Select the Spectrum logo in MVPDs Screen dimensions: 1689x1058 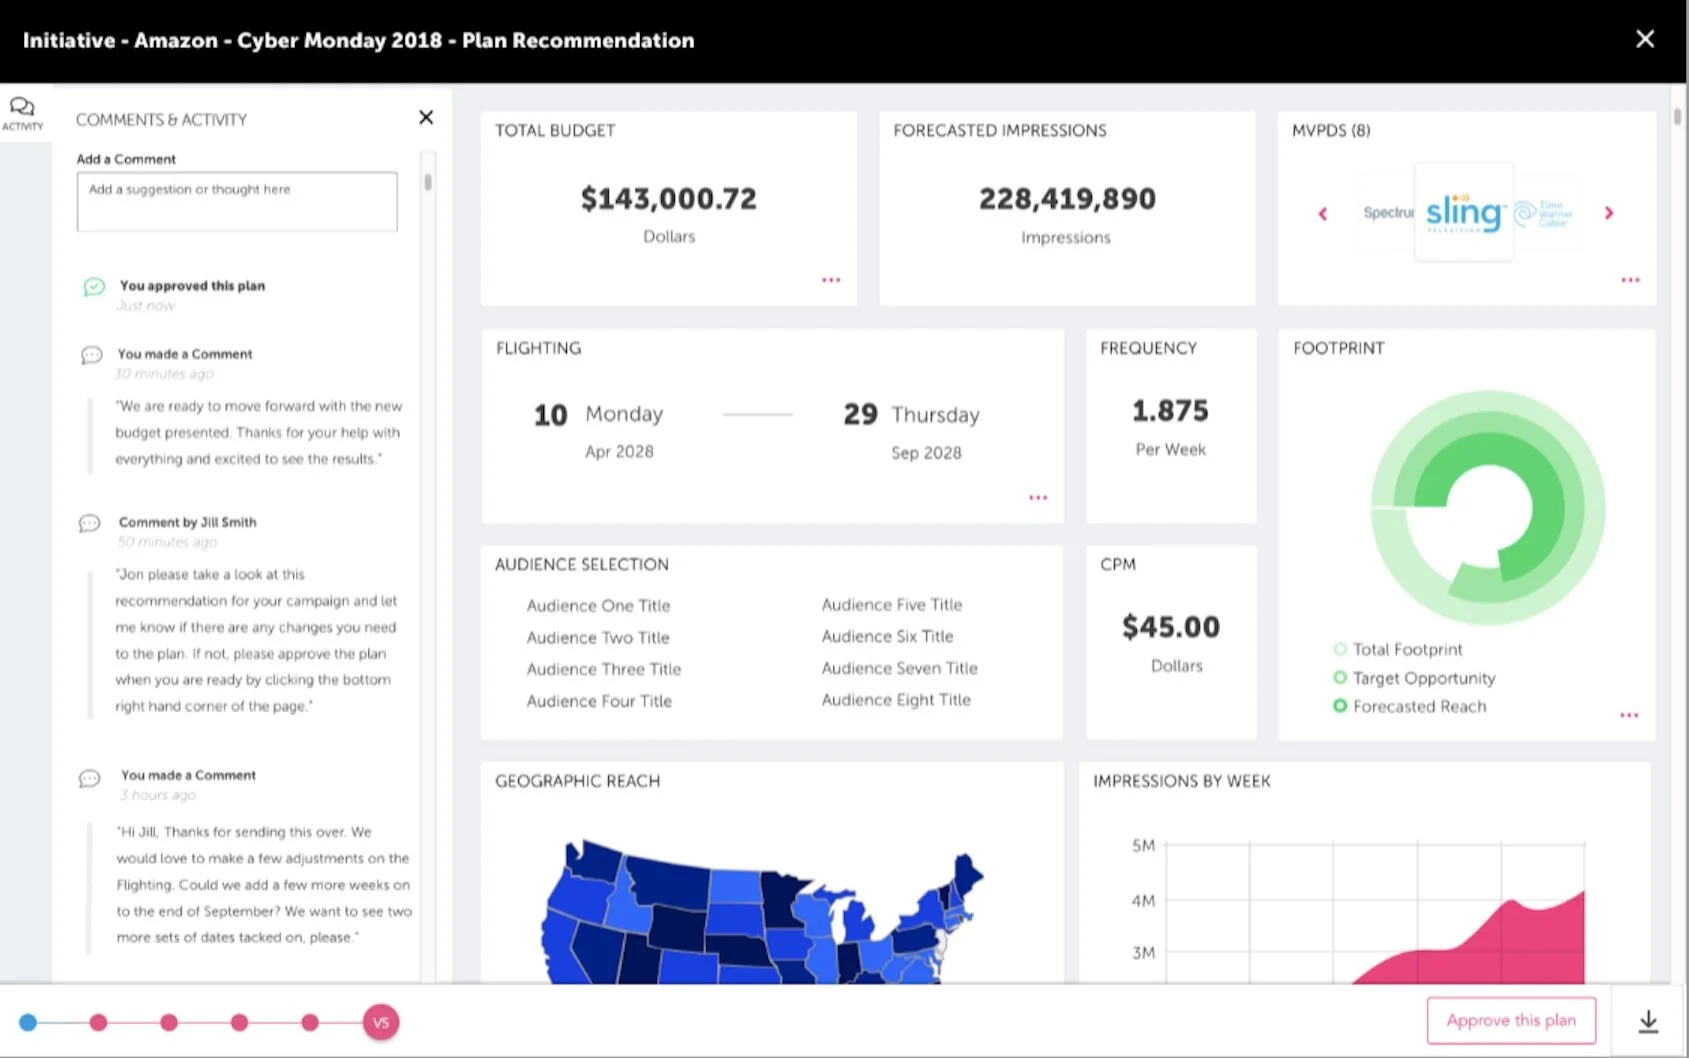1388,213
